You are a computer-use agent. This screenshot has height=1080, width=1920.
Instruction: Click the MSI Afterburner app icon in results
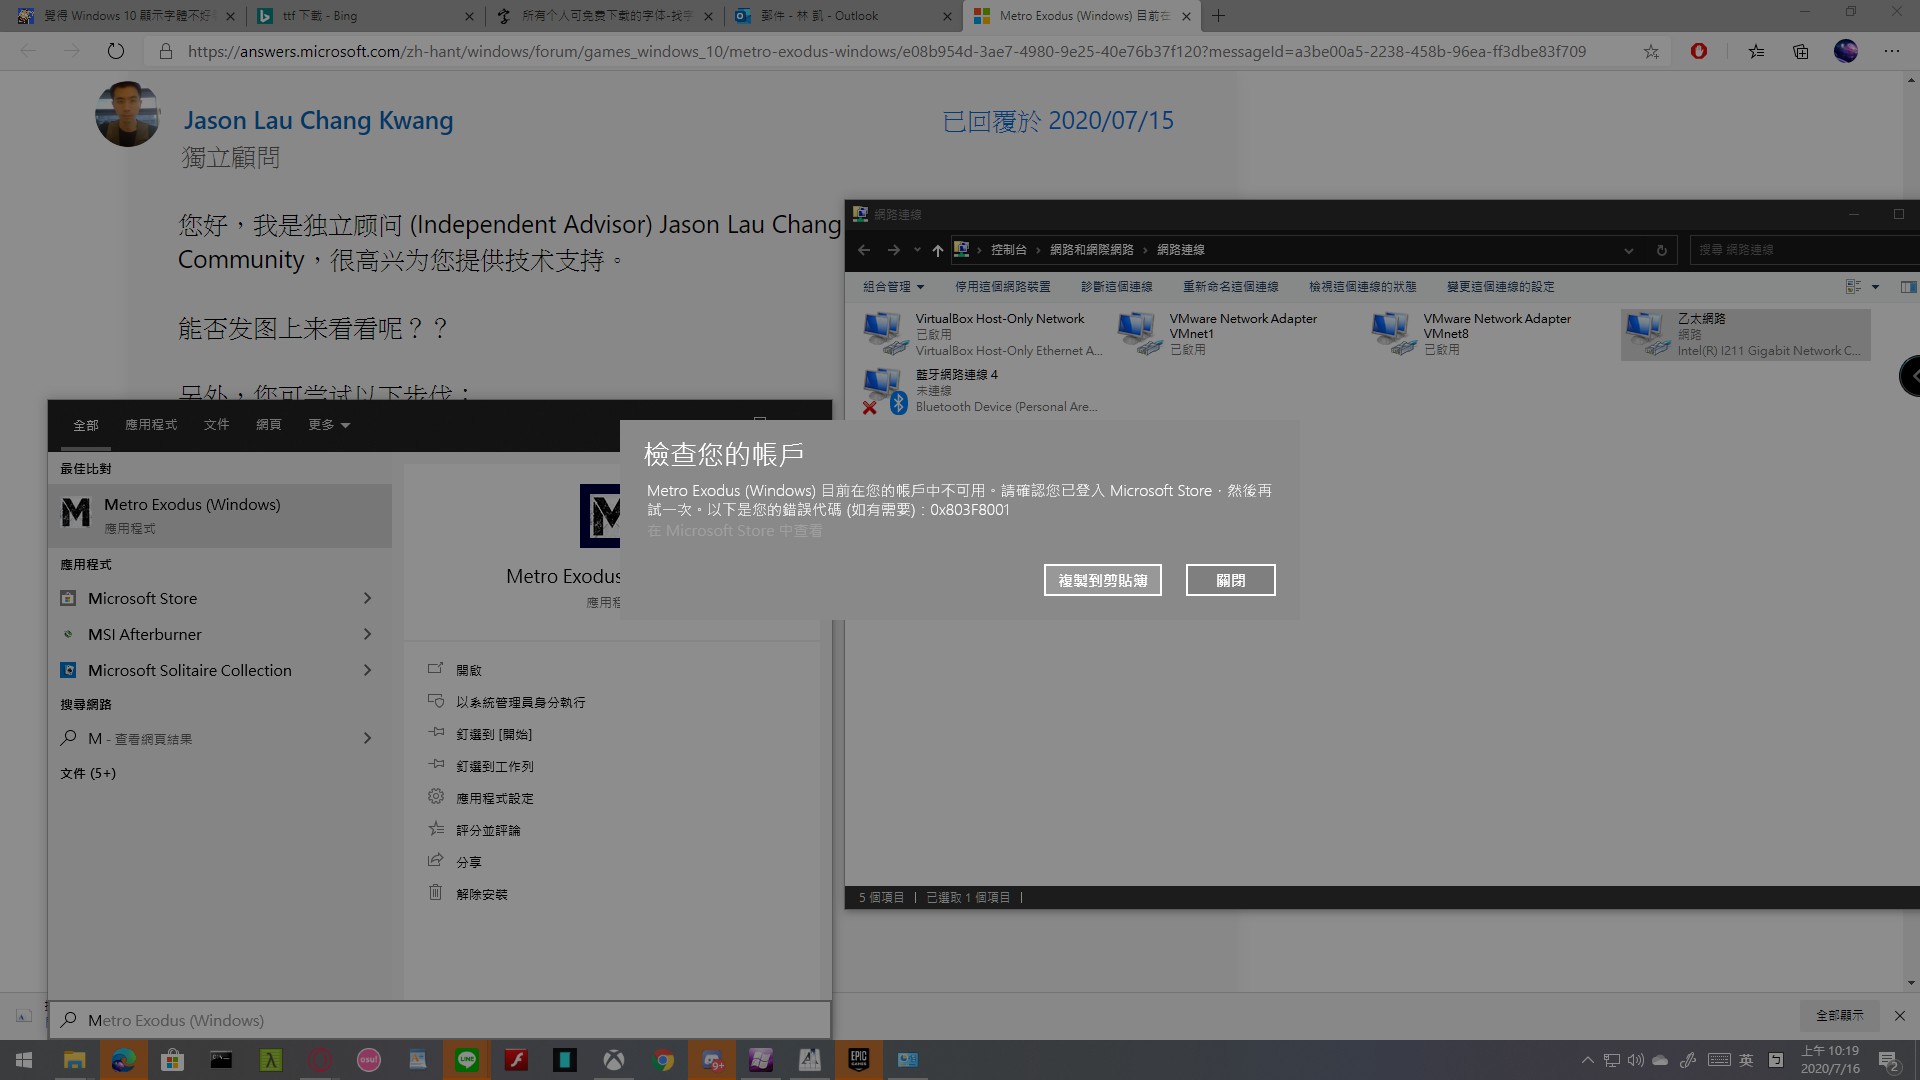[x=68, y=634]
